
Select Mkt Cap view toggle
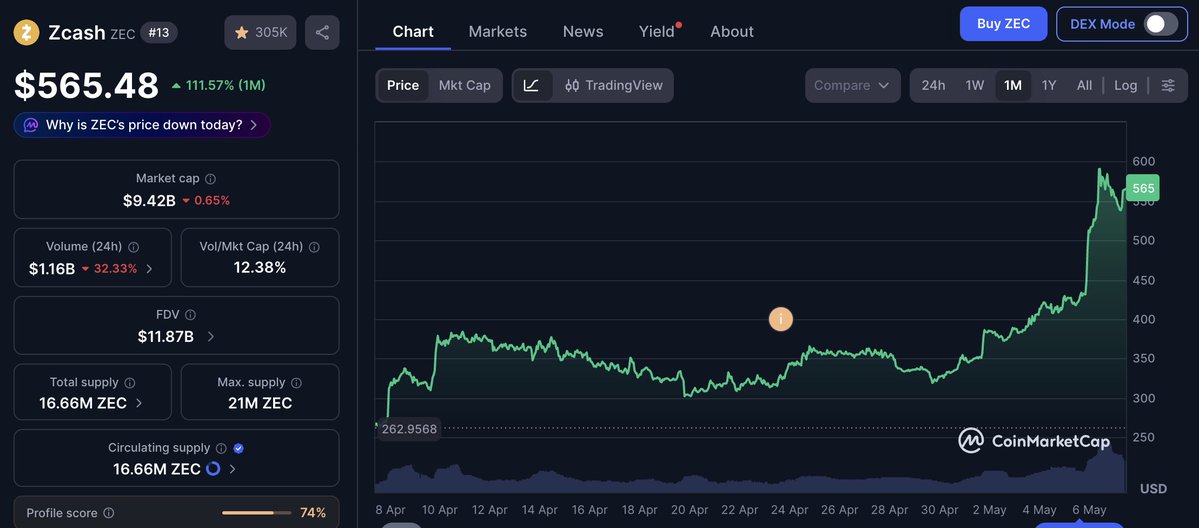464,85
